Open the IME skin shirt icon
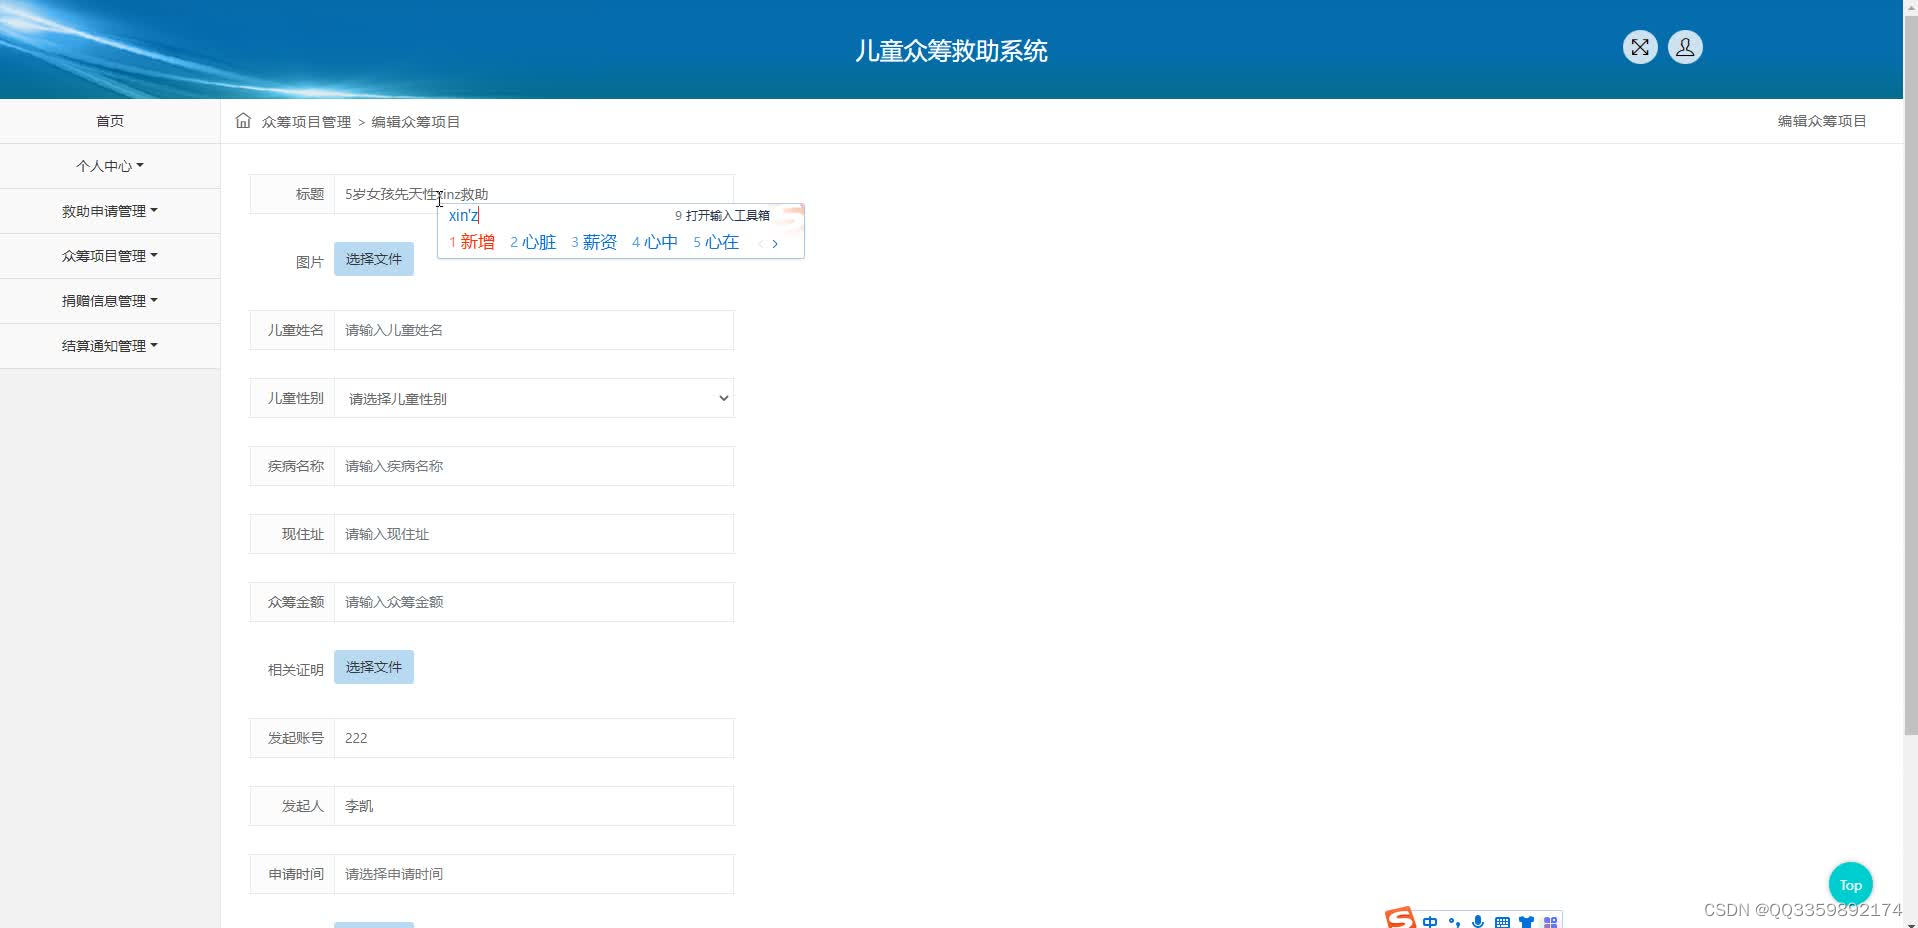The width and height of the screenshot is (1918, 928). click(1526, 922)
